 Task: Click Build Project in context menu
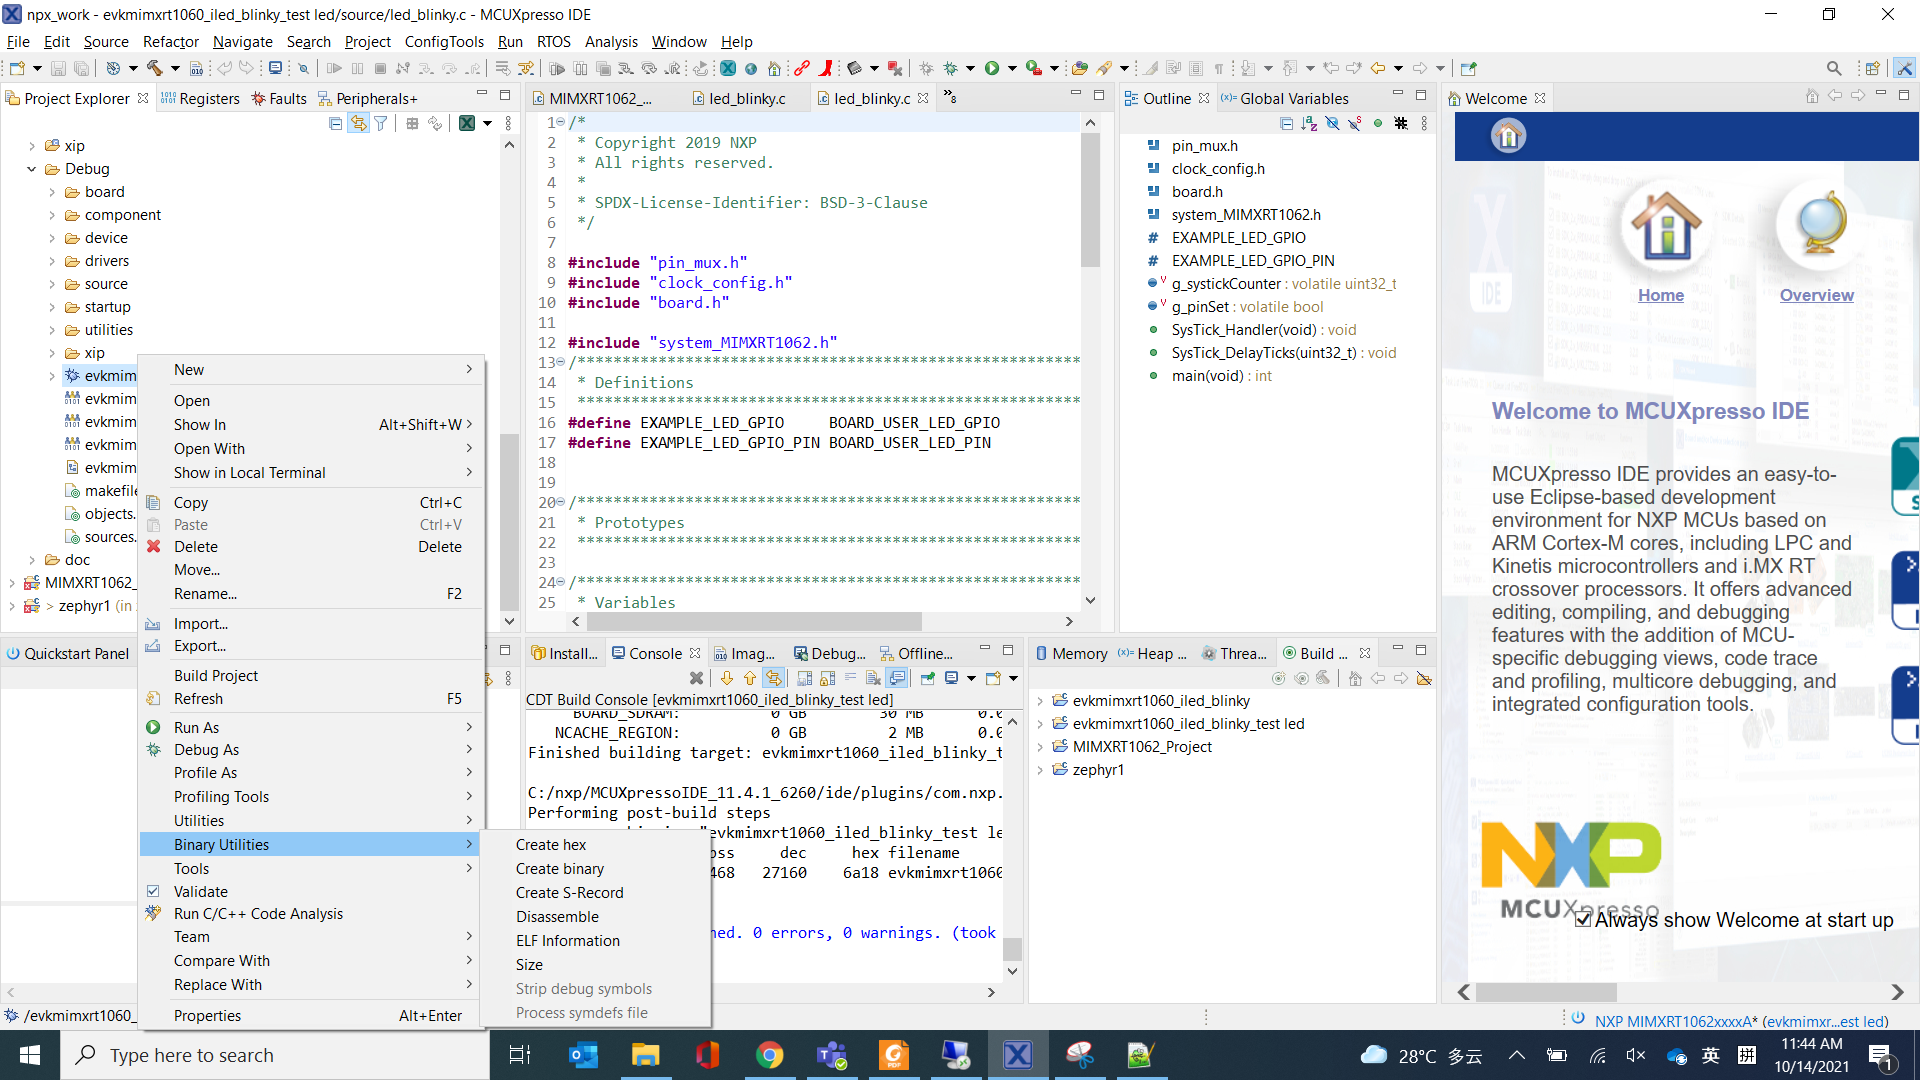pyautogui.click(x=215, y=676)
